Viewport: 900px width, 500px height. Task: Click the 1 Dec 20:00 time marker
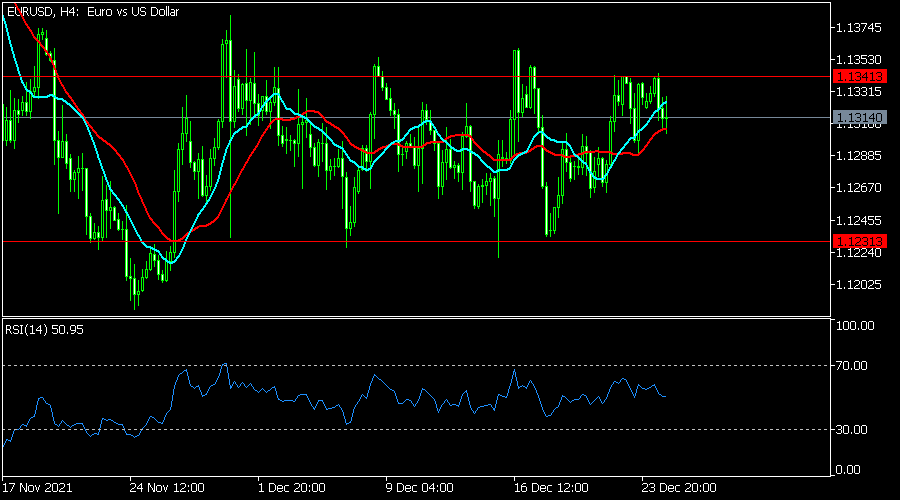tap(293, 488)
